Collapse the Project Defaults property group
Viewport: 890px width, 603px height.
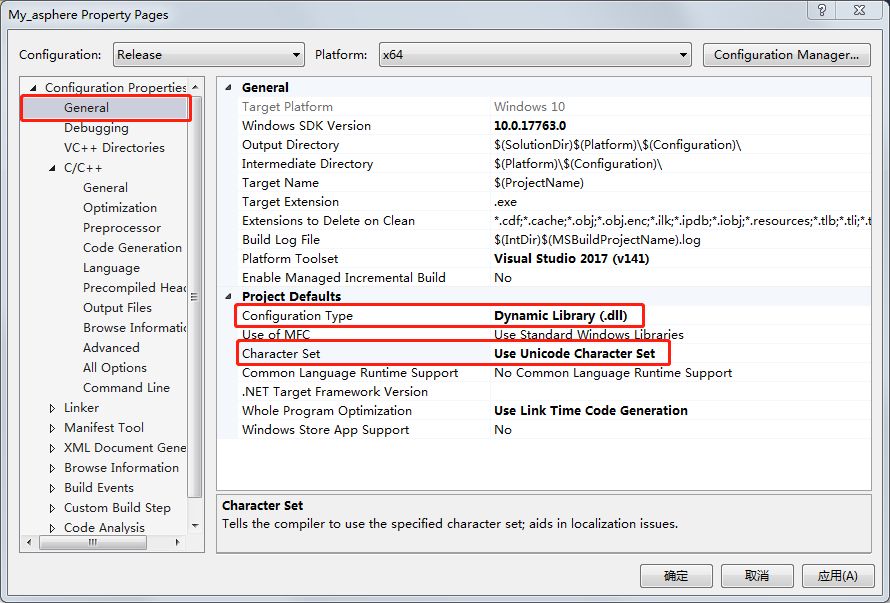click(x=230, y=297)
